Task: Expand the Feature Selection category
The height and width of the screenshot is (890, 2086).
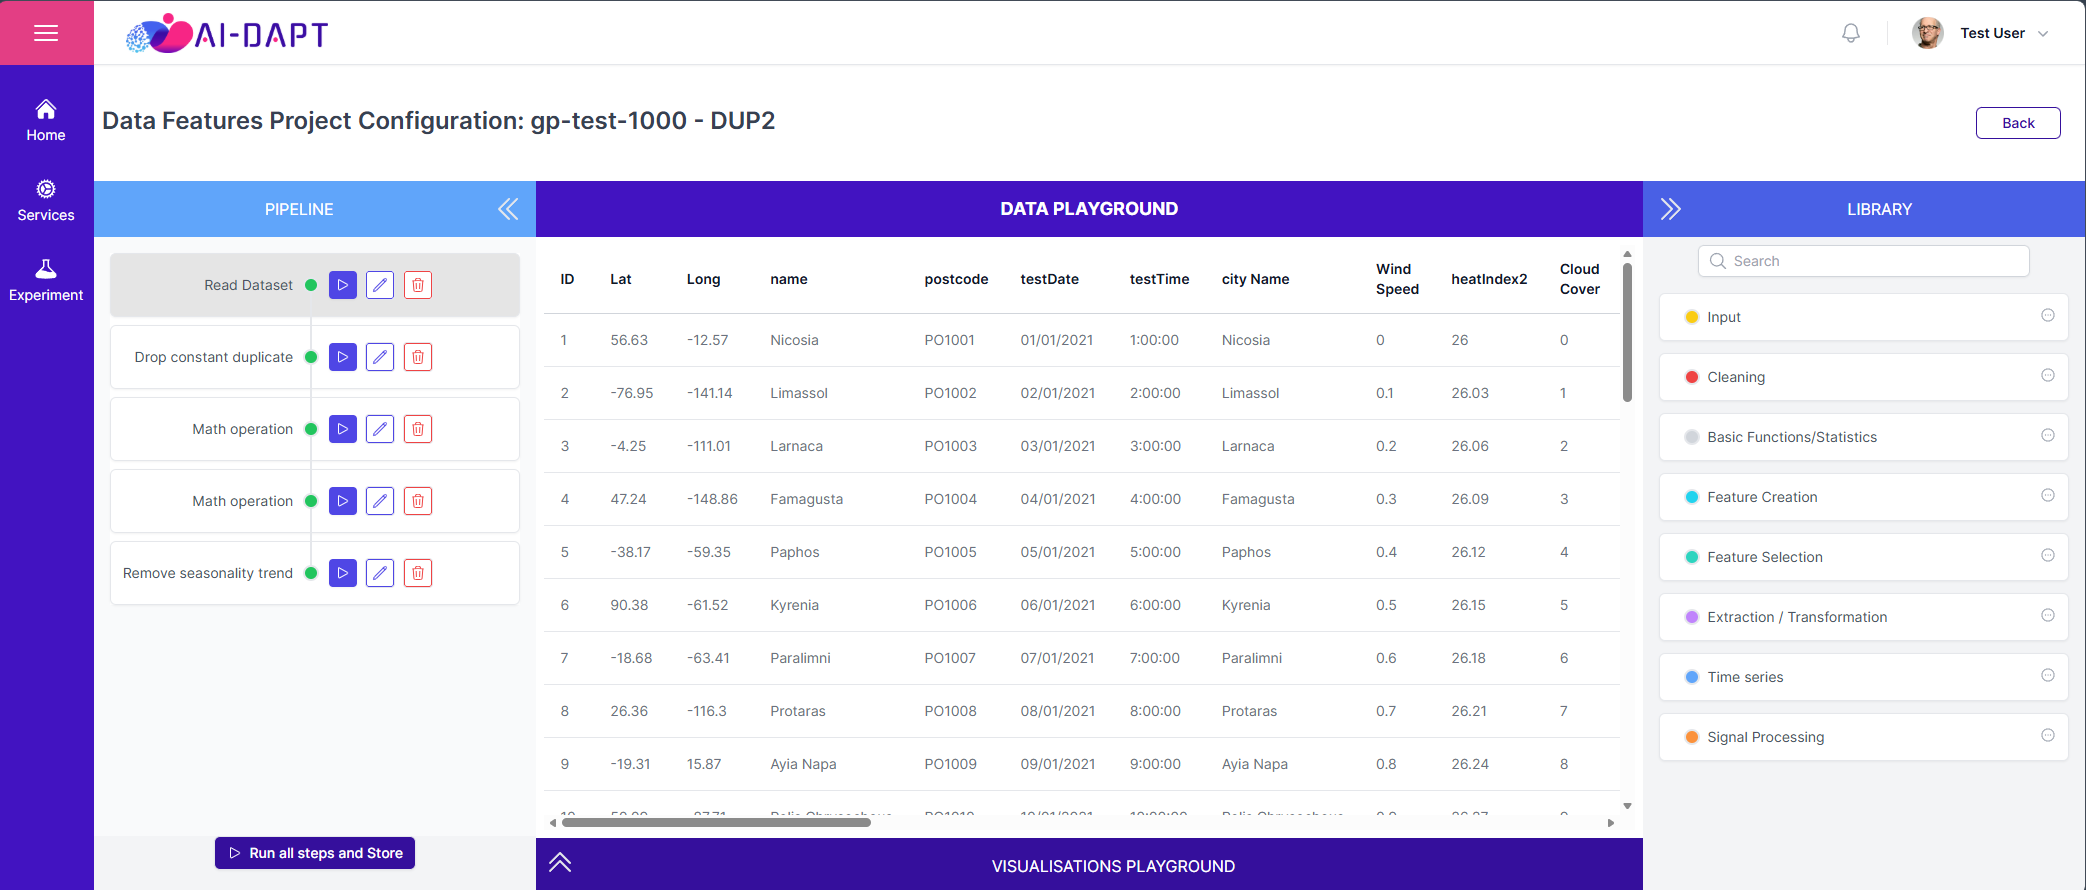Action: point(1863,557)
